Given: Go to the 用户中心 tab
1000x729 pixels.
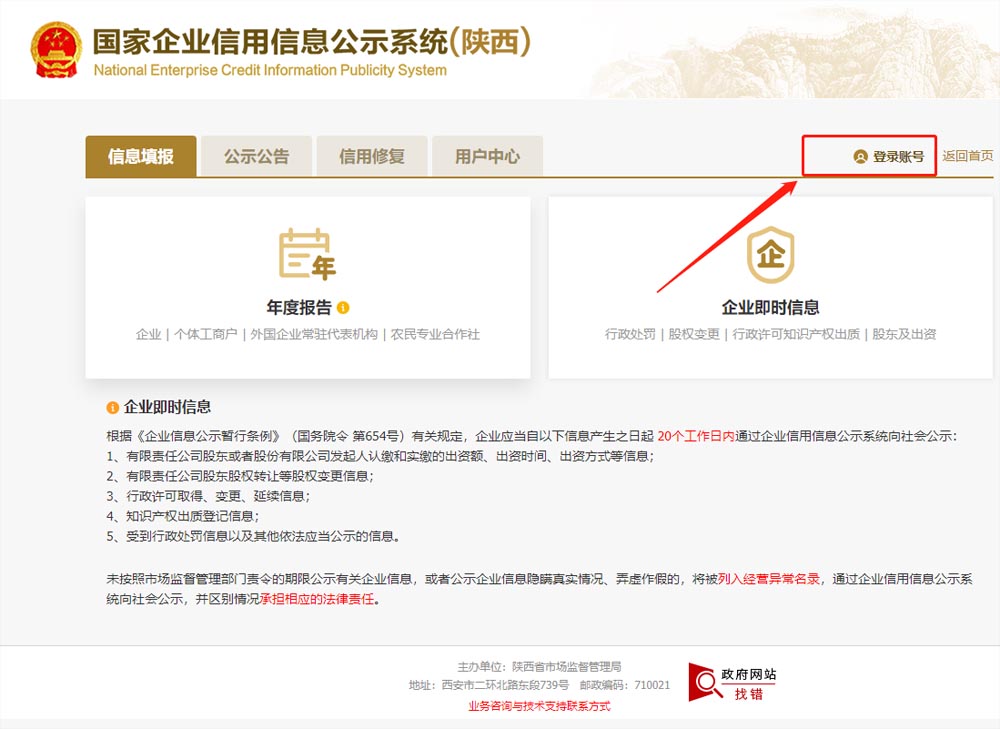Looking at the screenshot, I should pos(487,156).
